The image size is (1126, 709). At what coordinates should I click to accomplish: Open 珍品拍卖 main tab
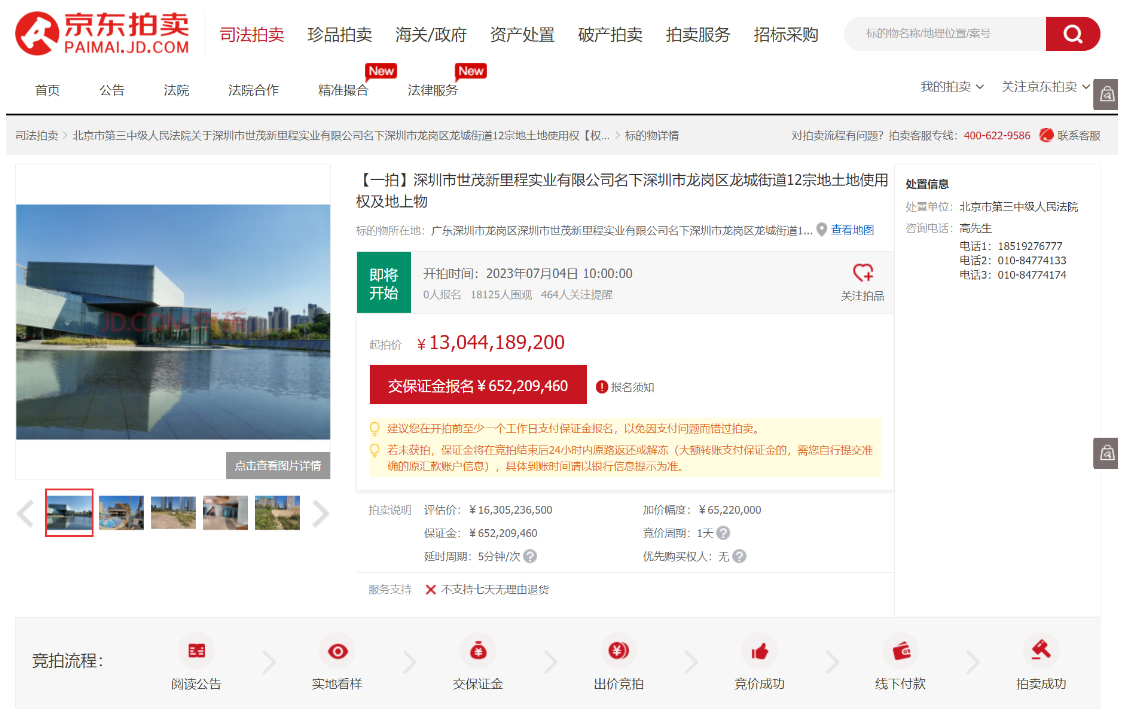(x=340, y=34)
